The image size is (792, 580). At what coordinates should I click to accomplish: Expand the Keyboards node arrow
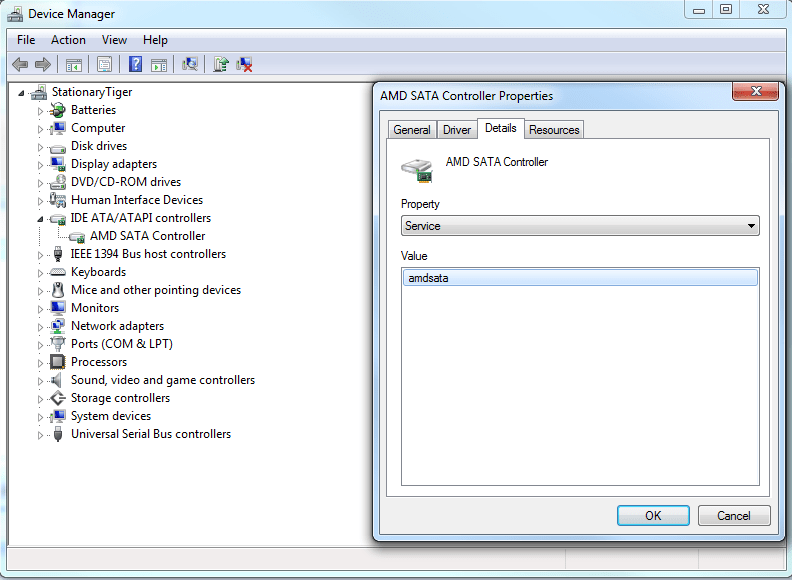40,273
